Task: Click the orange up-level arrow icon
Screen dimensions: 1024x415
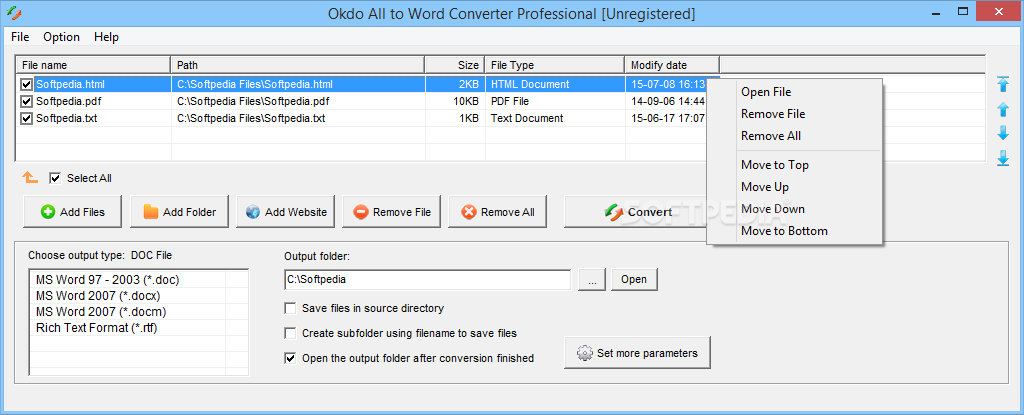Action: click(30, 177)
